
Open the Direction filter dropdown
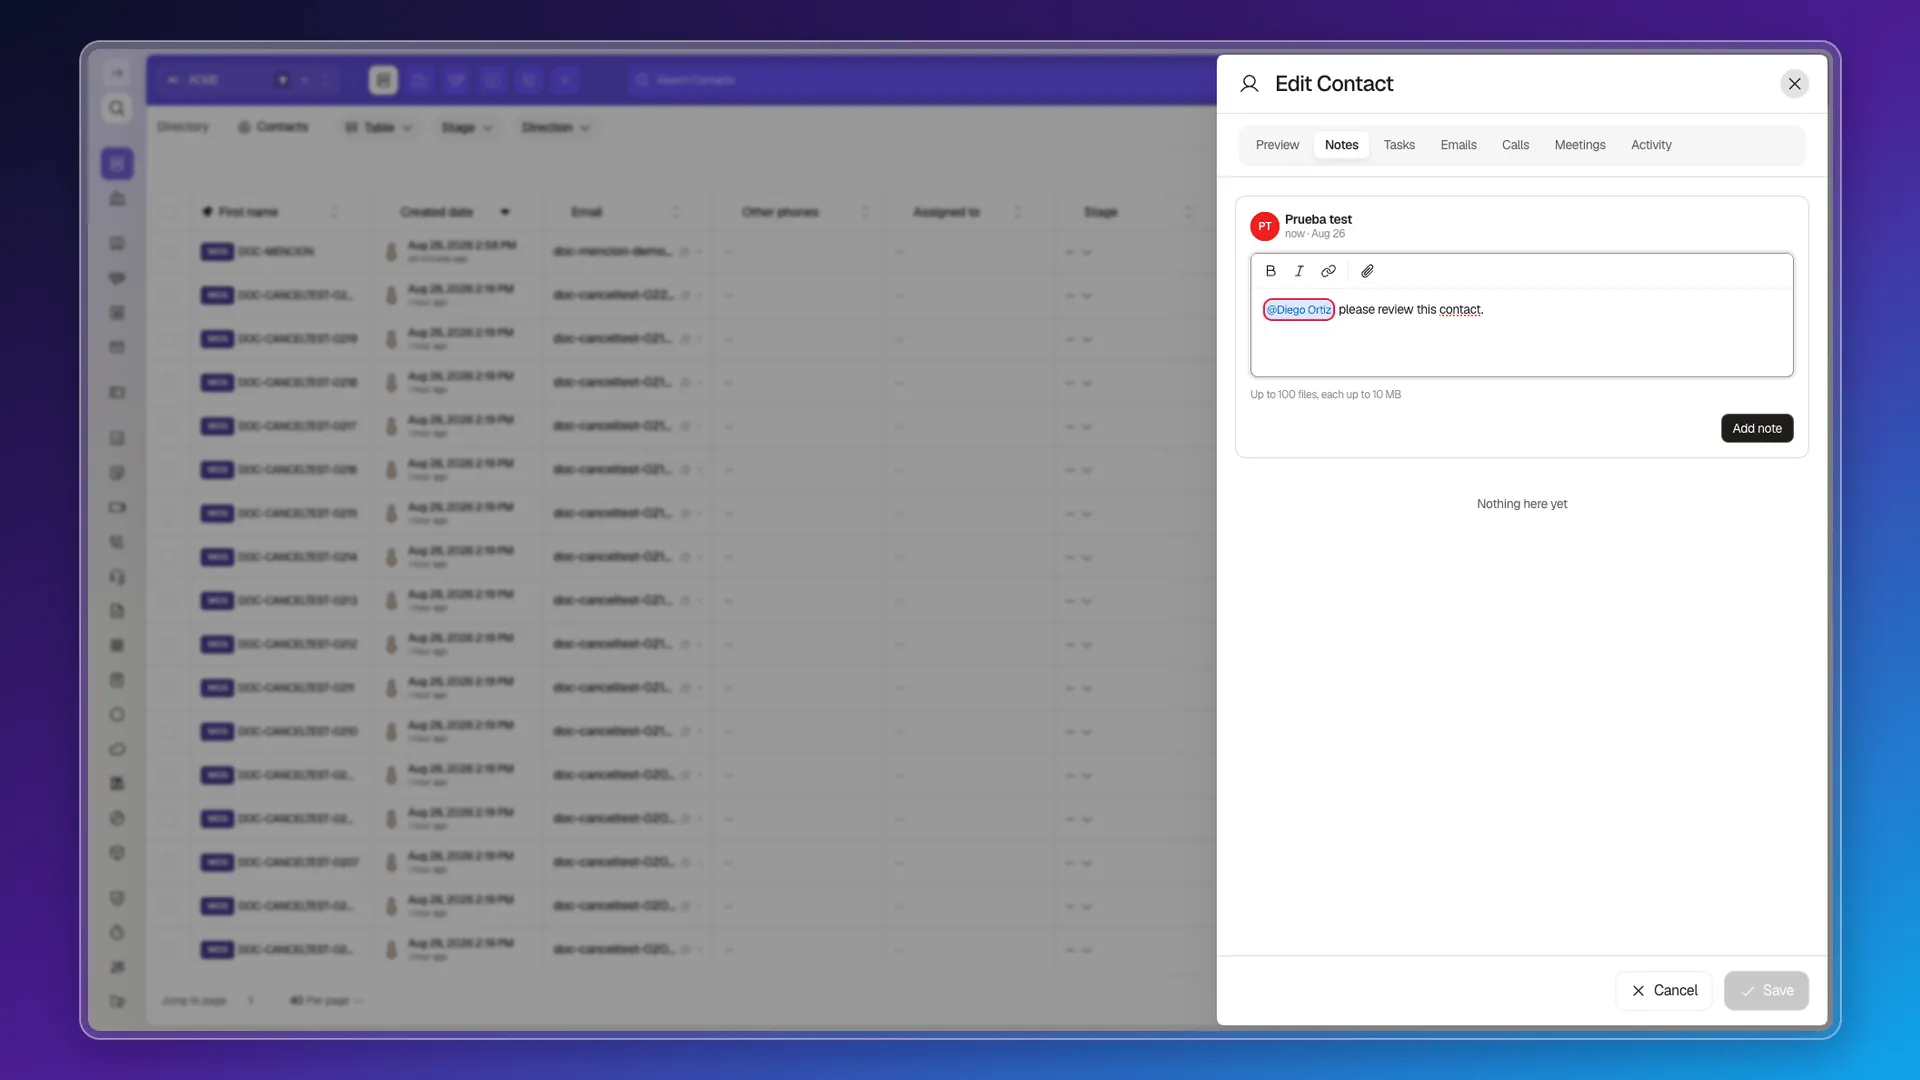(x=555, y=128)
